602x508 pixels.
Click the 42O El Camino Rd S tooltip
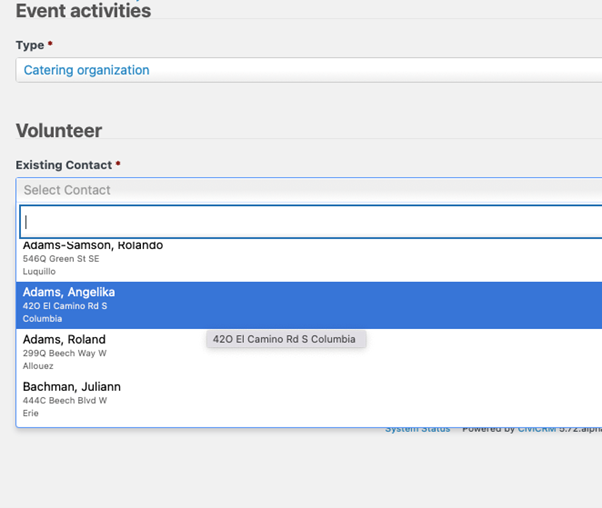tap(284, 339)
